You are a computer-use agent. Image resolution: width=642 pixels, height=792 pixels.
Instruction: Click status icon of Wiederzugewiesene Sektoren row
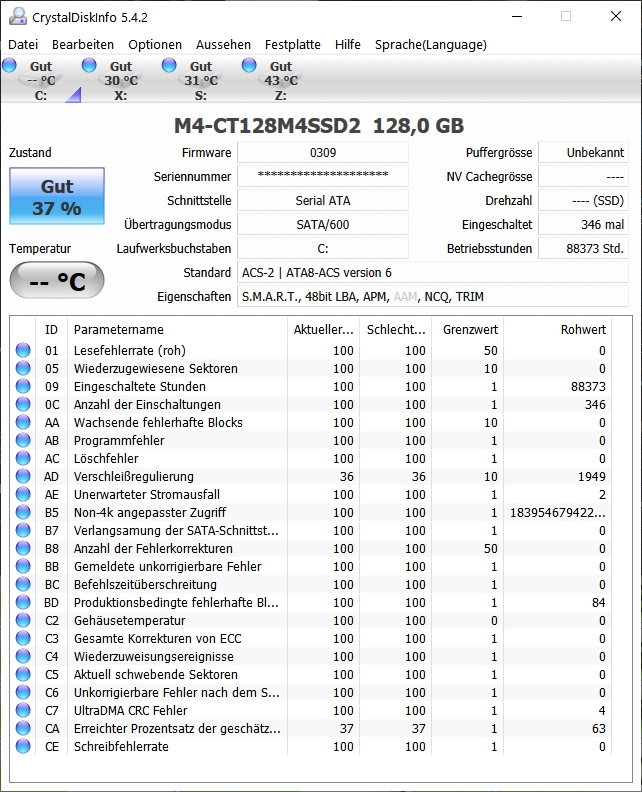(23, 368)
